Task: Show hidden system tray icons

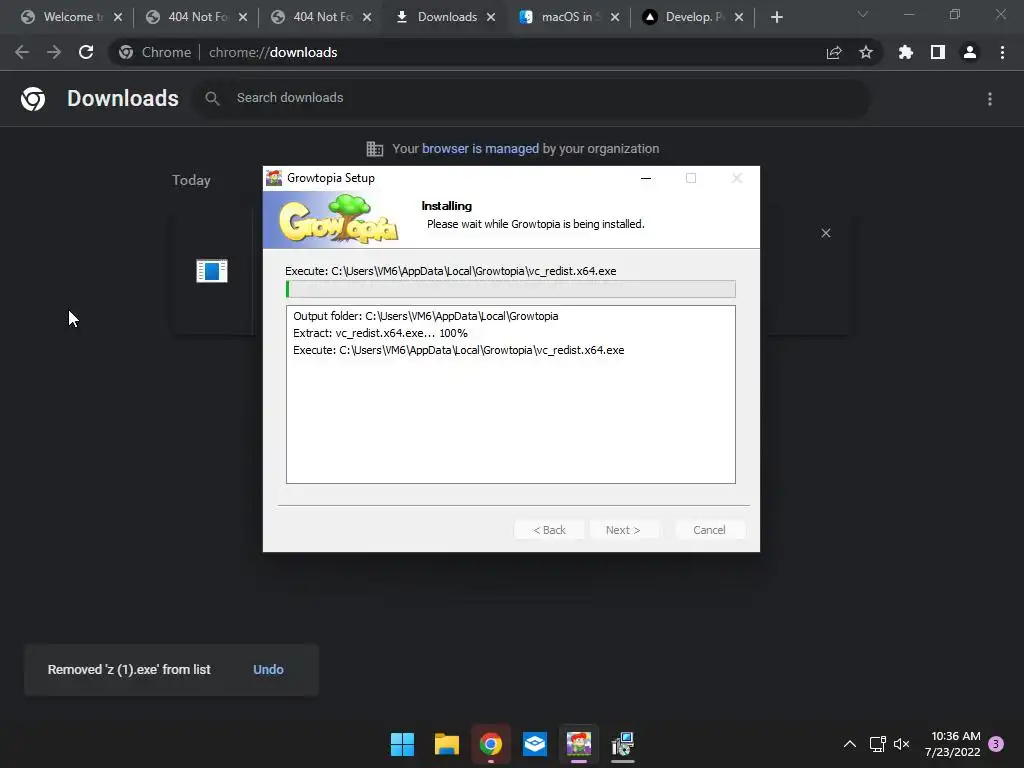Action: pyautogui.click(x=850, y=744)
